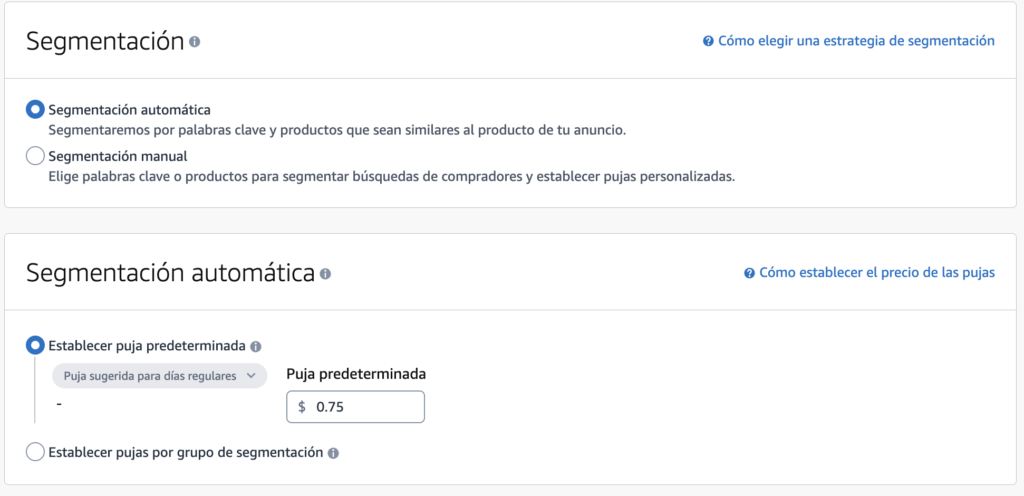
Task: Click the Puja predeterminada label above the bid field
Action: point(356,374)
